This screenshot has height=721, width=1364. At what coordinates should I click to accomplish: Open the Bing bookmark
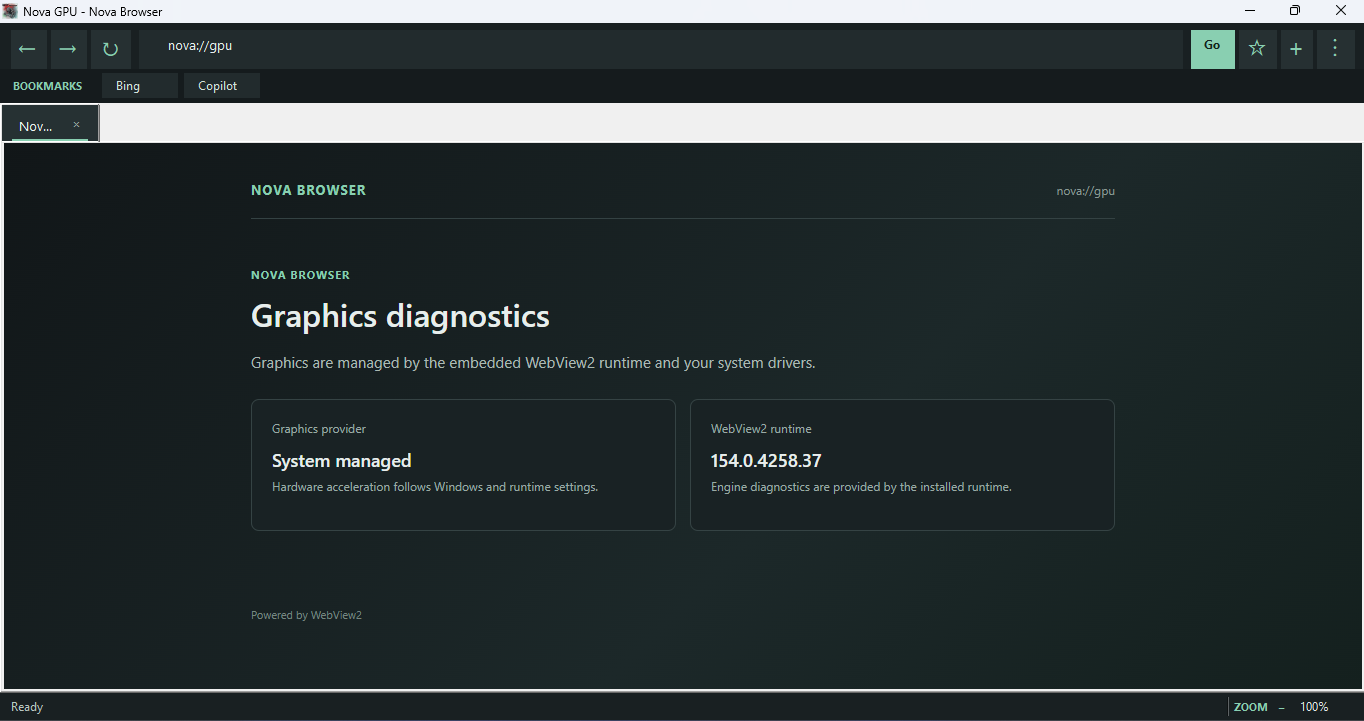click(x=140, y=86)
